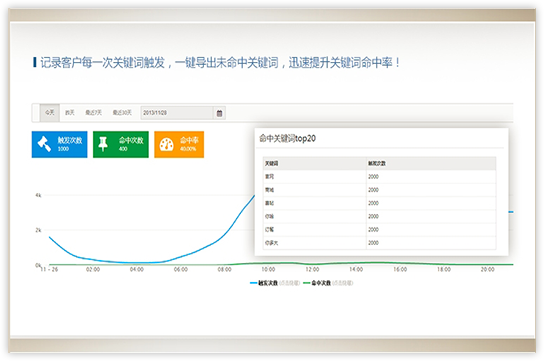Click the gavel icon on the blue tile

tap(45, 144)
